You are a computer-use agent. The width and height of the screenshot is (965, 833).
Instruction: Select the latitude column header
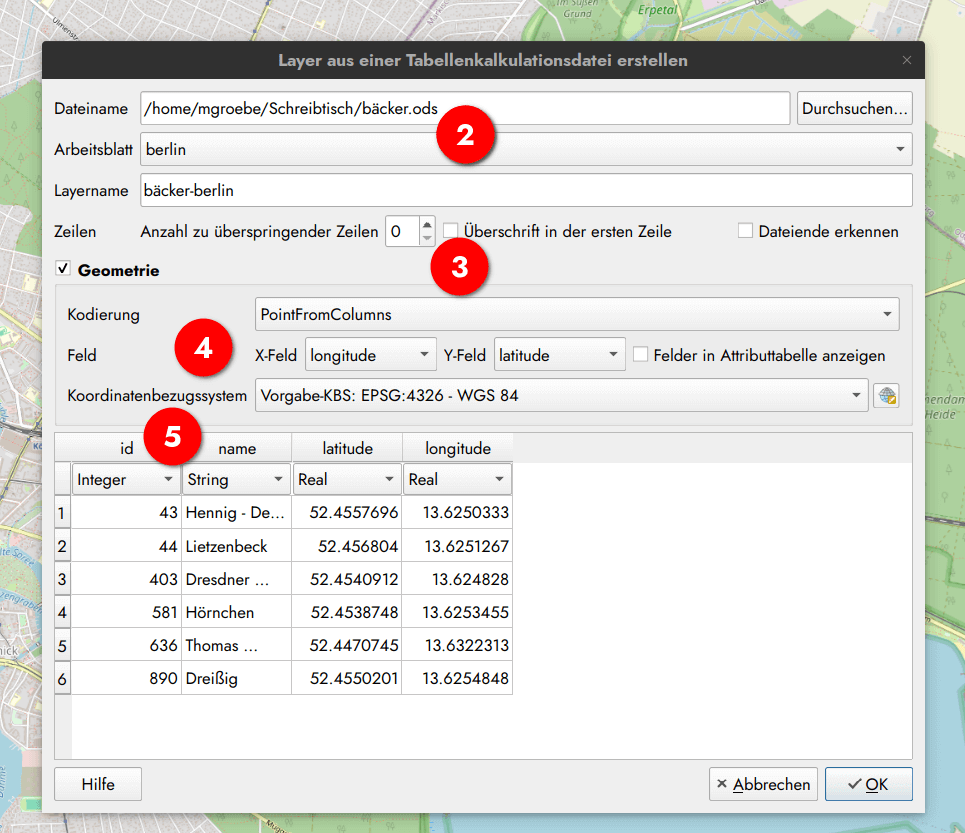click(346, 447)
